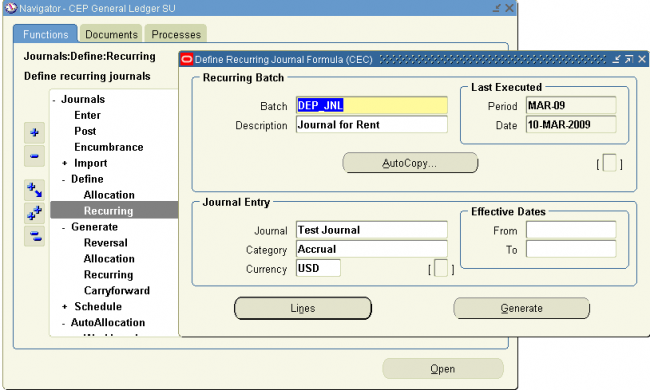Viewport: 650px width, 390px height.
Task: Select the Define tree item label
Action: click(87, 179)
